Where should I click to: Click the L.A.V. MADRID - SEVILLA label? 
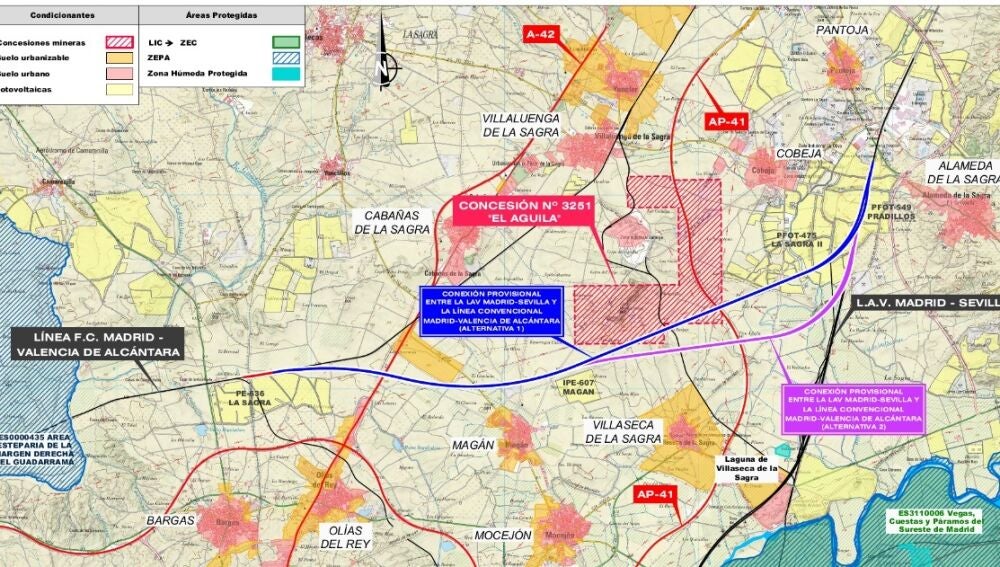pyautogui.click(x=926, y=303)
